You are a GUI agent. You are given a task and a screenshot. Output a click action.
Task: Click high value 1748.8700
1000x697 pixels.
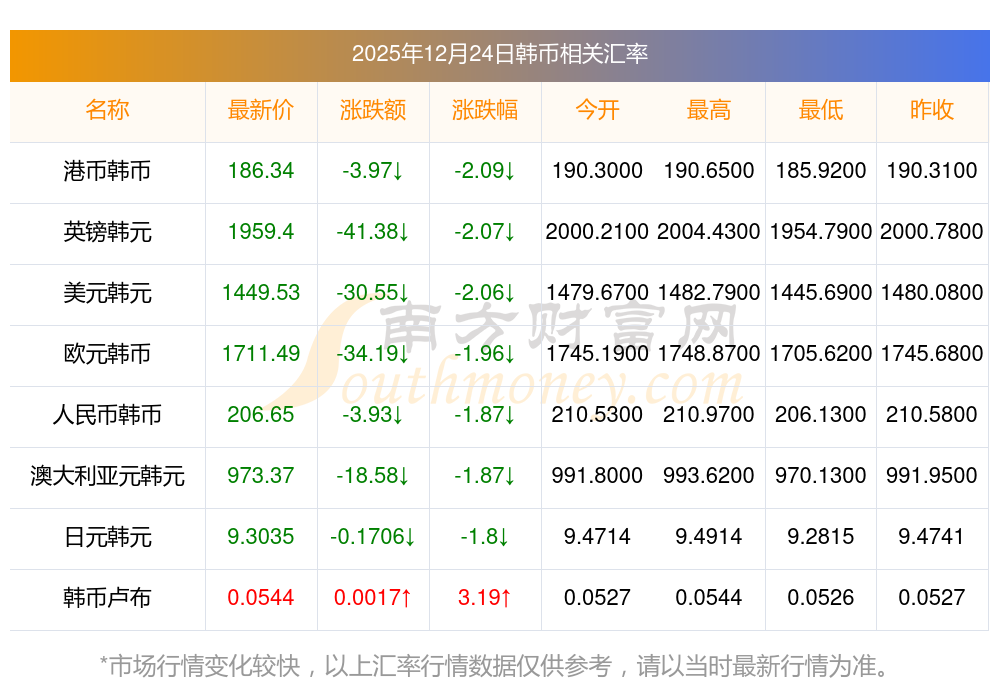pos(709,353)
